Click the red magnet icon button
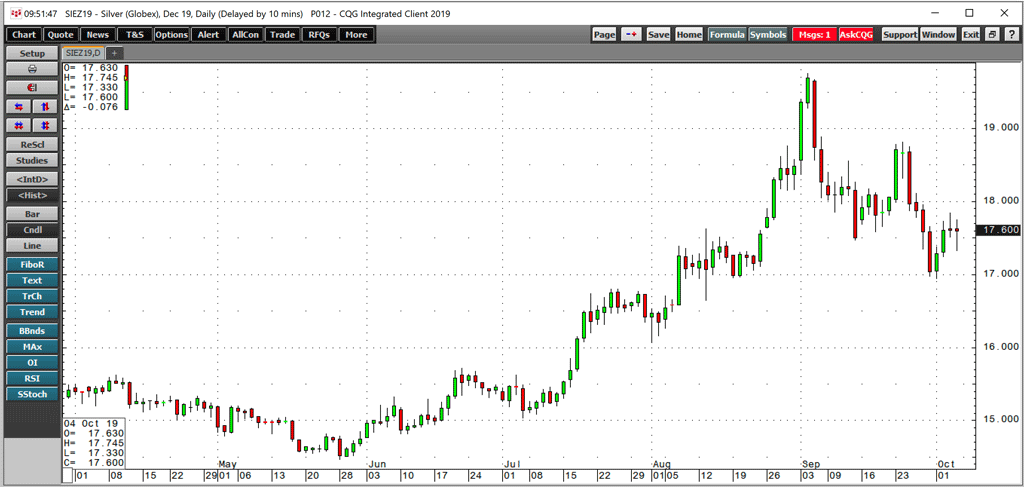 click(x=32, y=88)
